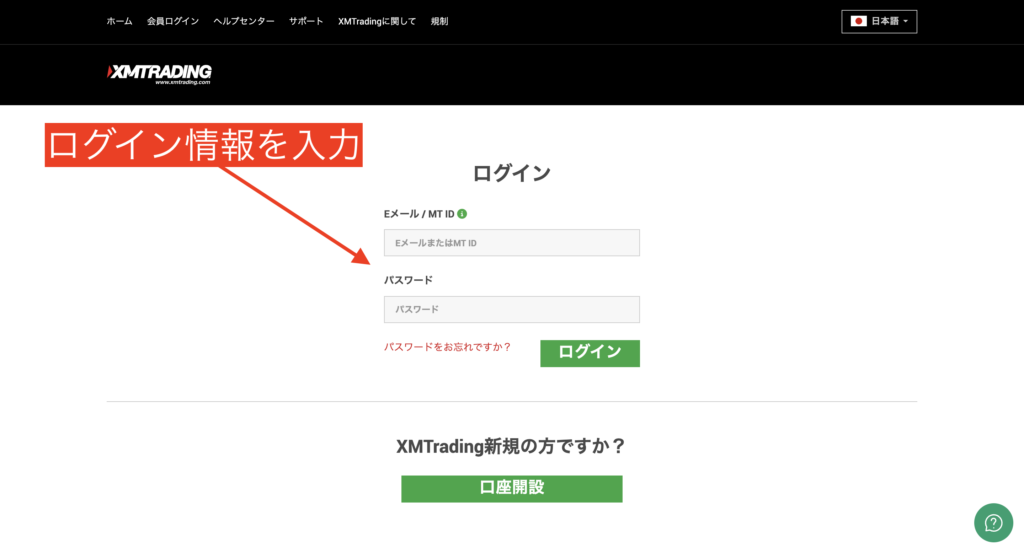Focus the パスワード input field
The height and width of the screenshot is (553, 1024).
(x=511, y=309)
